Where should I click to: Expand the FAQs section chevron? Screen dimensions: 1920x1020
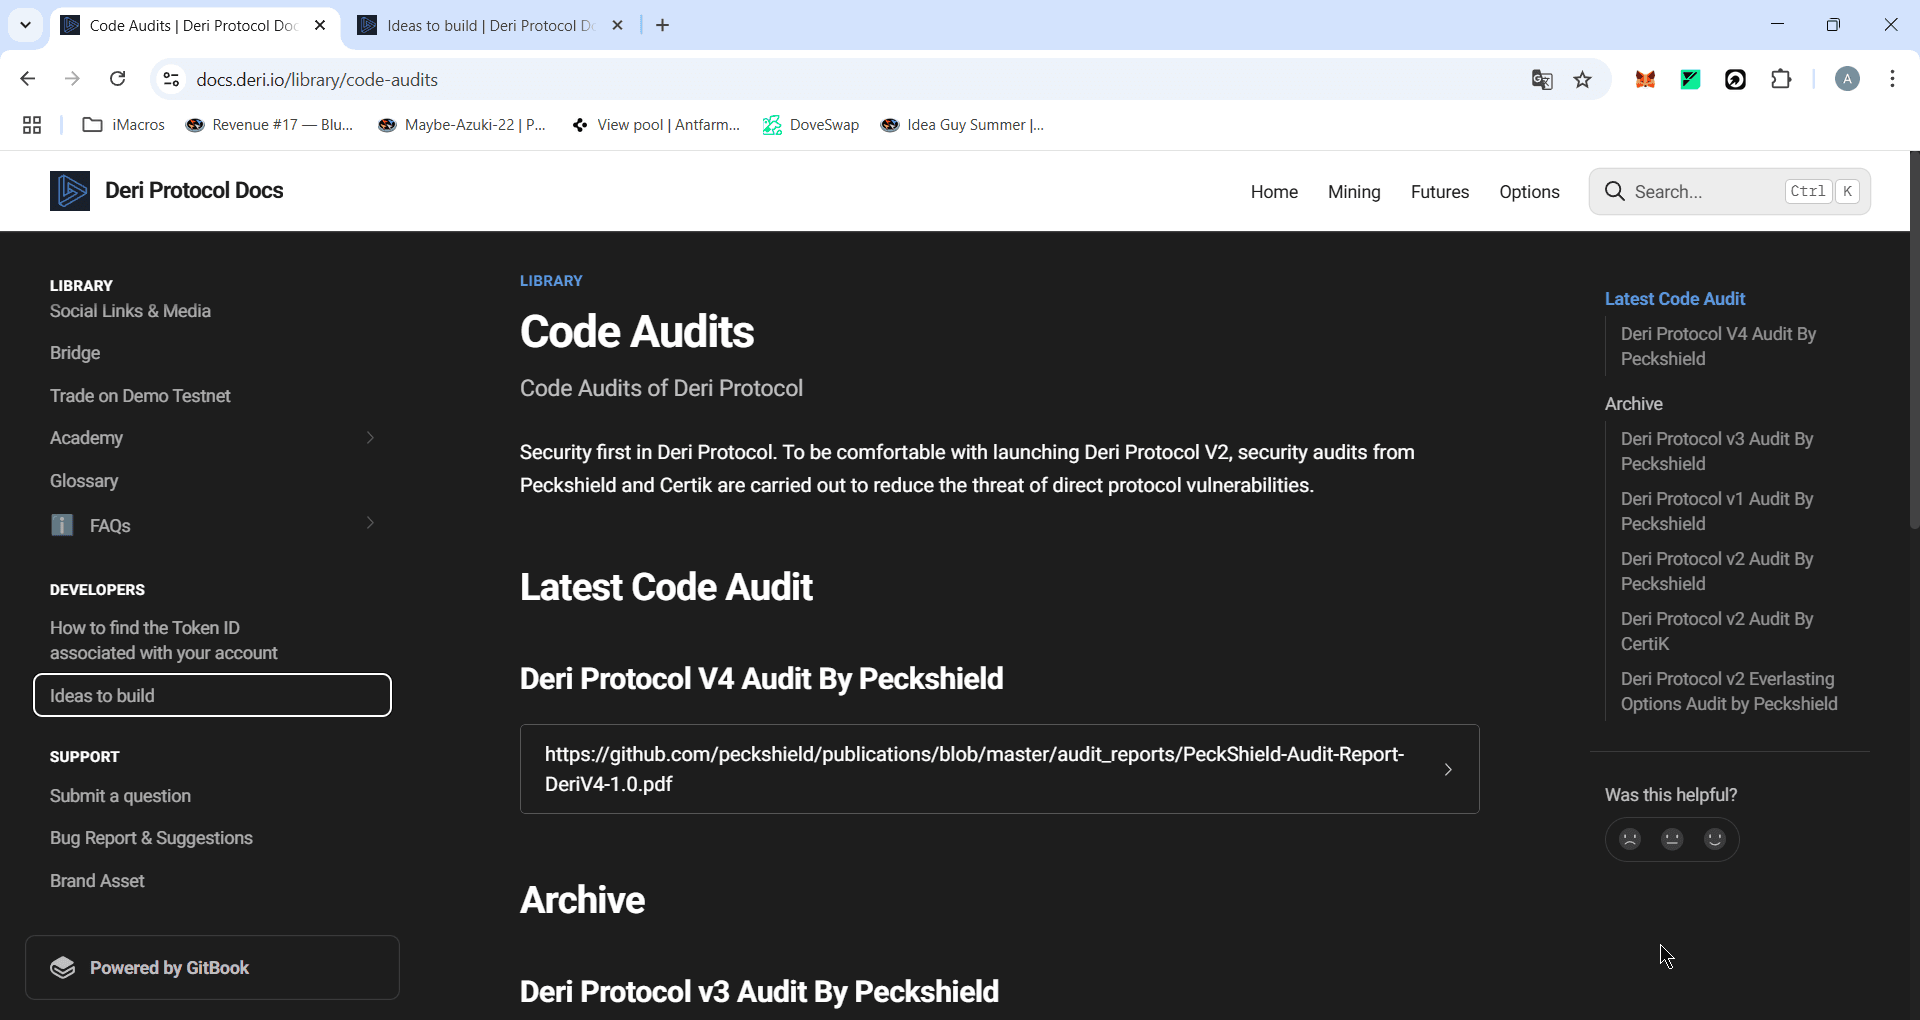tap(370, 523)
